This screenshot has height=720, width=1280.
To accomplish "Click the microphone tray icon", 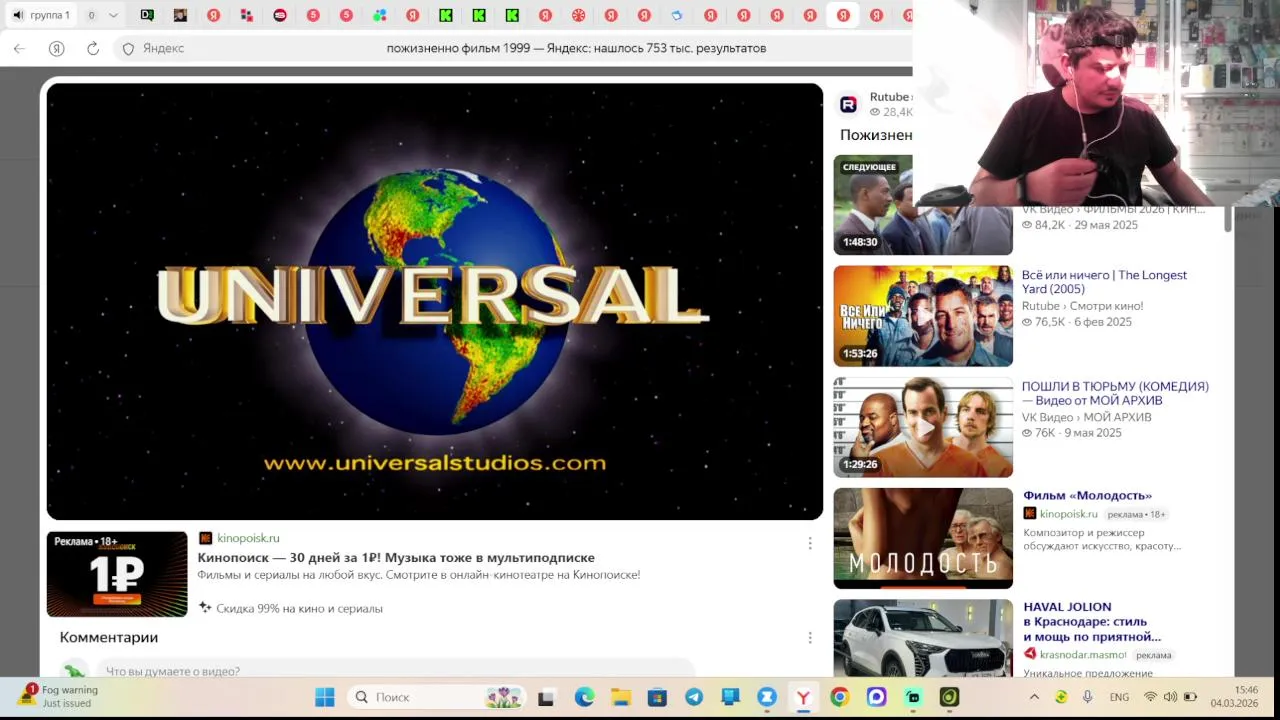I will (x=1087, y=697).
